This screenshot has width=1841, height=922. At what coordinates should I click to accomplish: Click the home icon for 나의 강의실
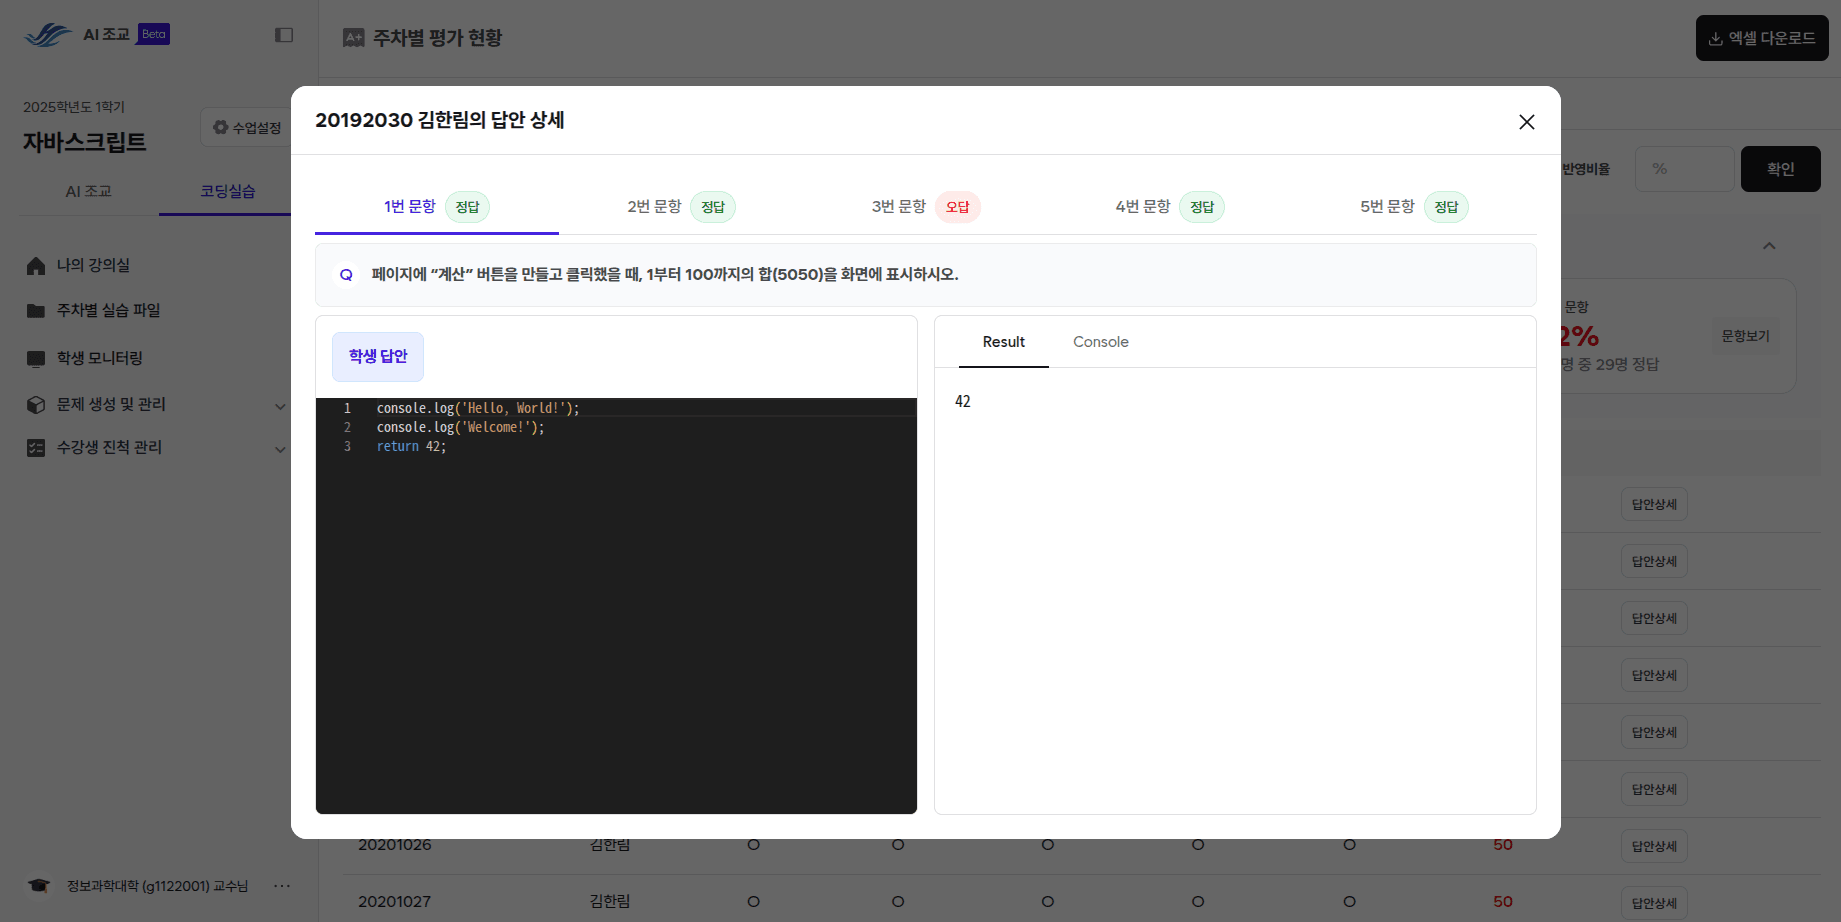(x=36, y=266)
